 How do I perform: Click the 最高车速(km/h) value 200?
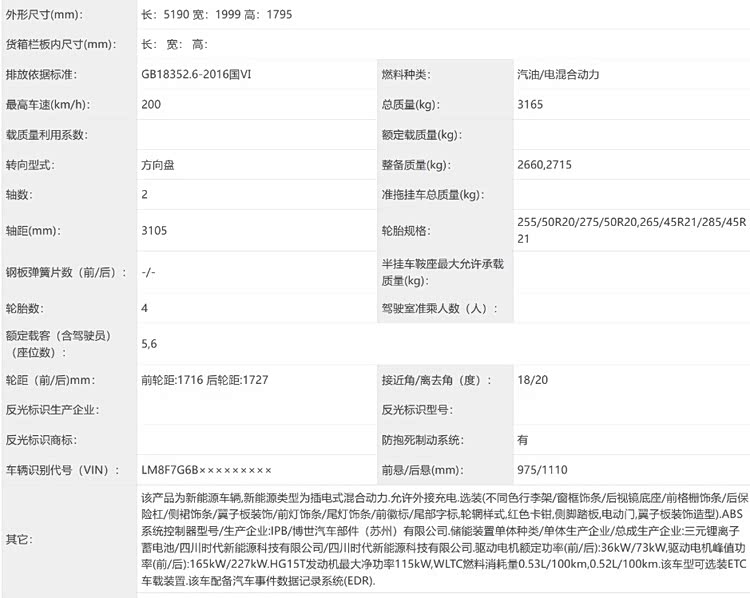coord(151,104)
